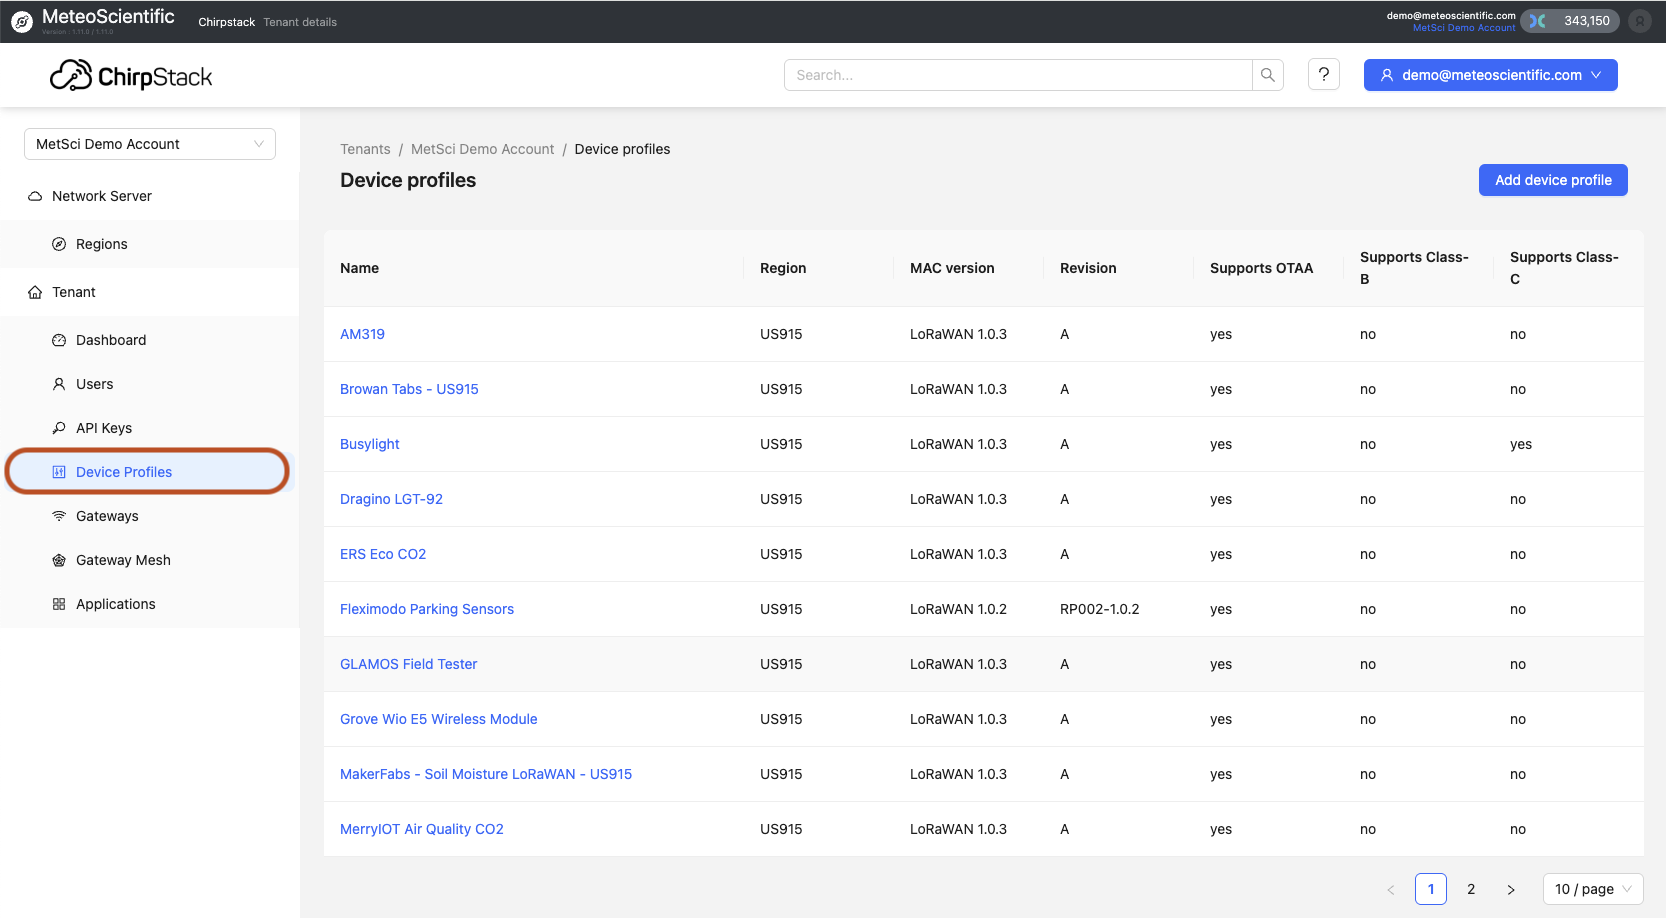Navigate to Tenants via the breadcrumb
Image resolution: width=1666 pixels, height=918 pixels.
[x=364, y=148]
